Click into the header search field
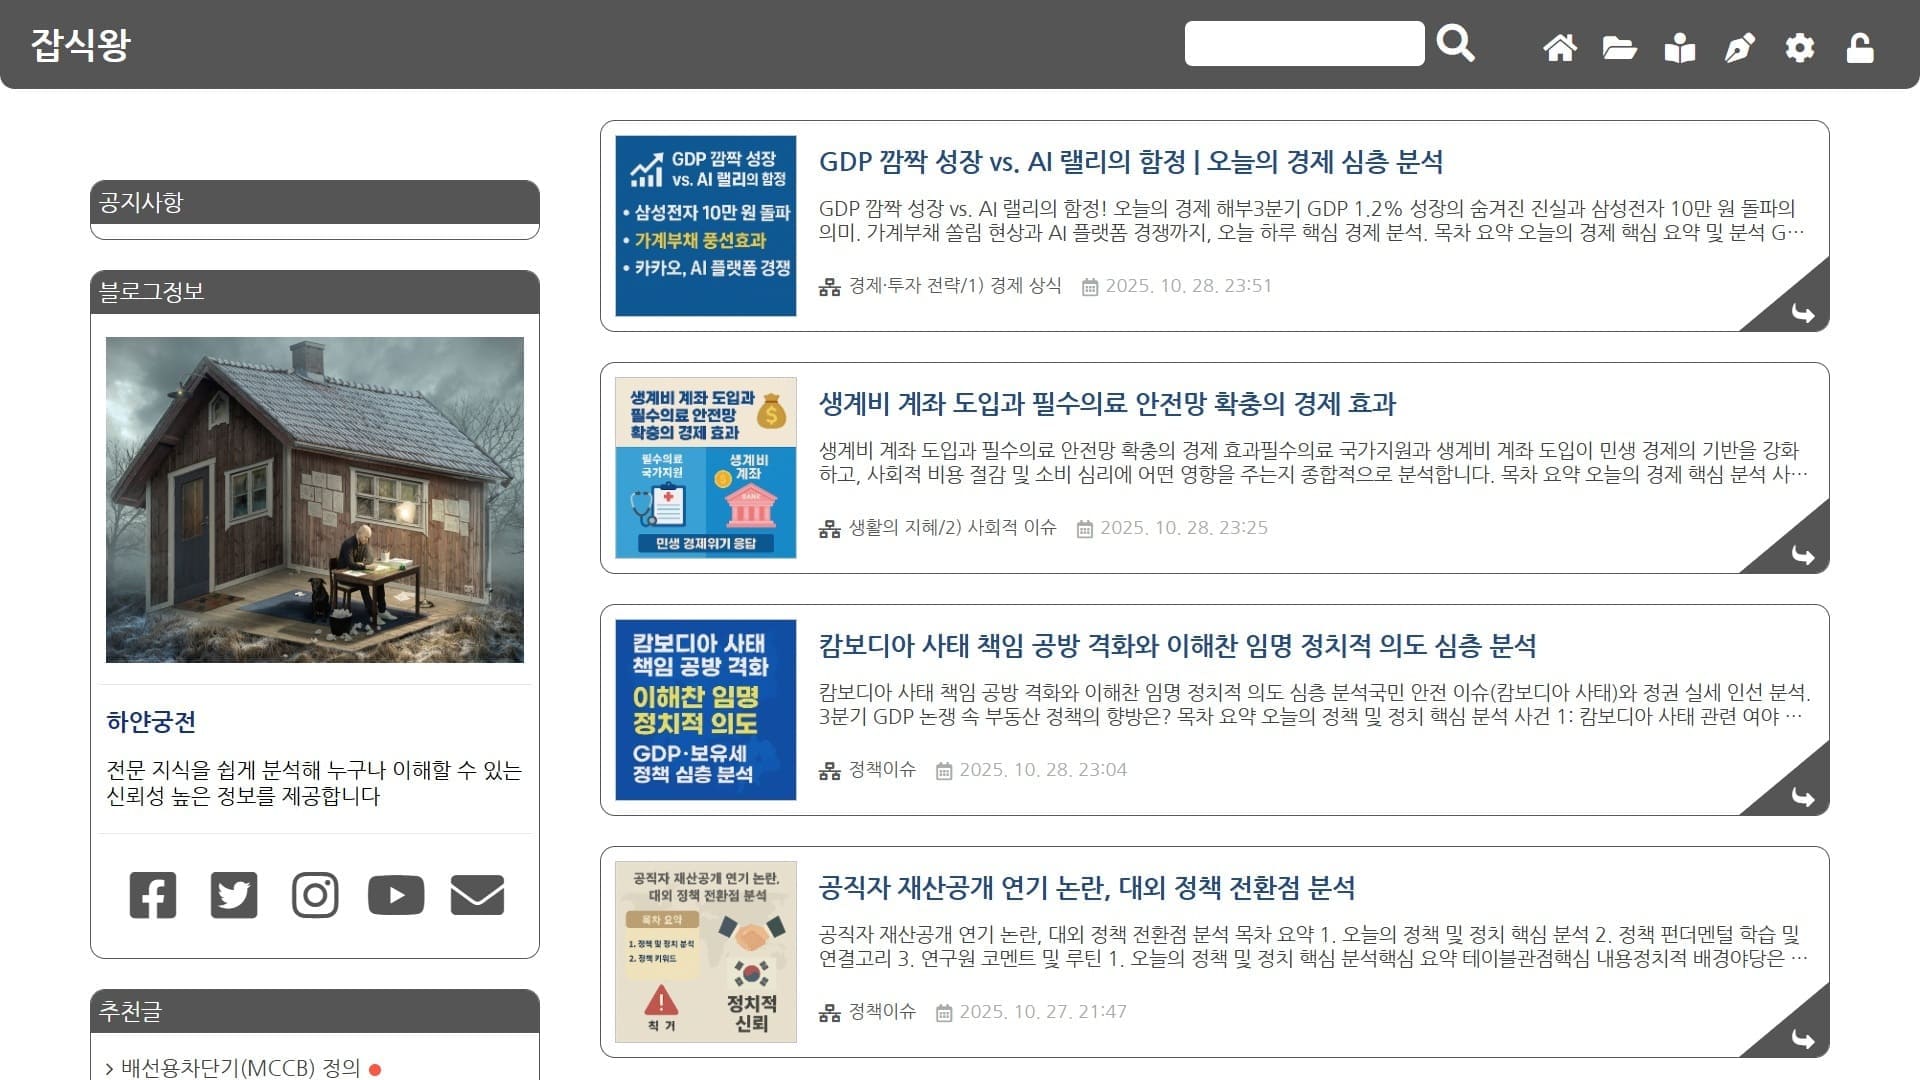Screen dimensions: 1920x1080 pos(1304,44)
